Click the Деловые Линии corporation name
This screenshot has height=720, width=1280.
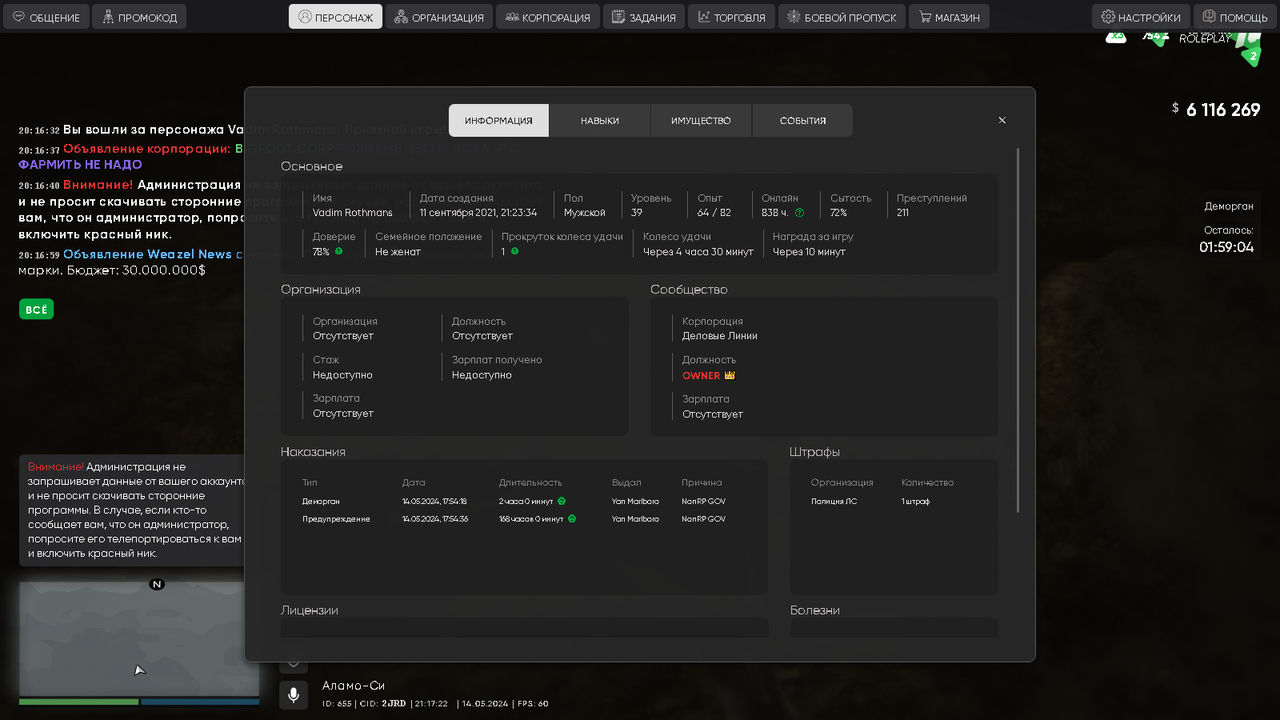[x=720, y=336]
